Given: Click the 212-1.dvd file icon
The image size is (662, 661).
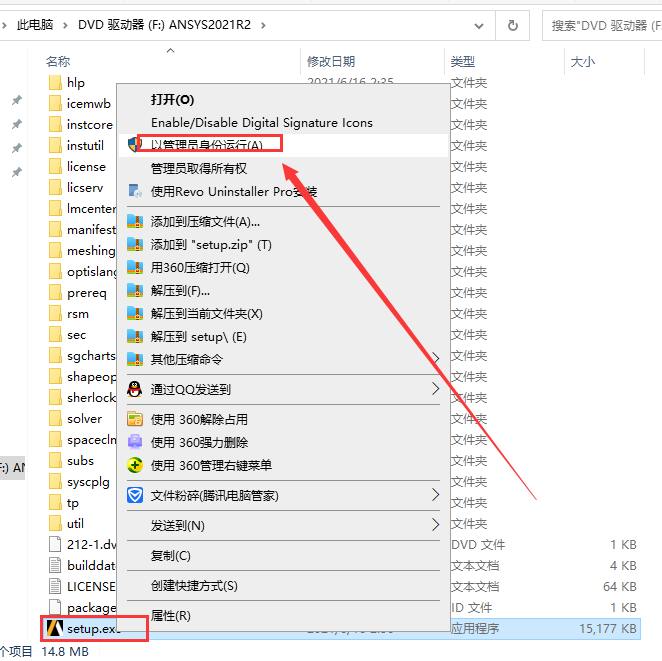Looking at the screenshot, I should click(x=55, y=545).
